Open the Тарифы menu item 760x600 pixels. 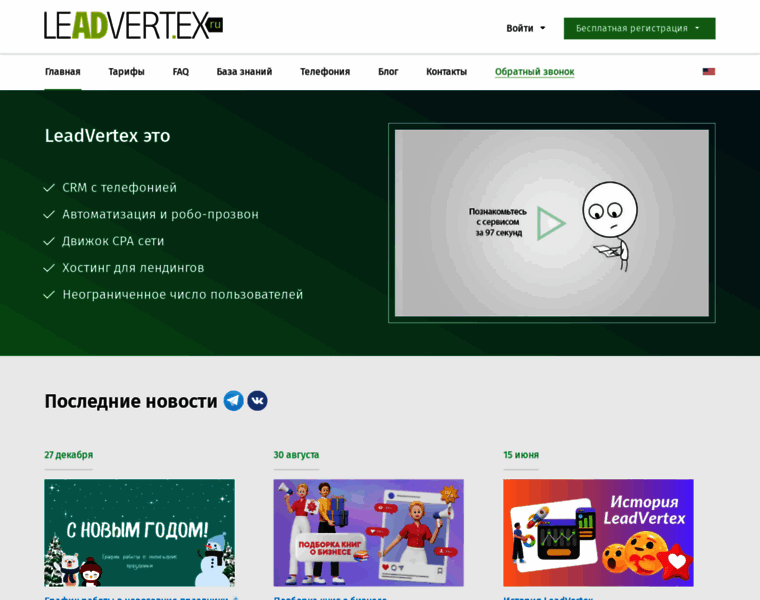click(x=127, y=72)
